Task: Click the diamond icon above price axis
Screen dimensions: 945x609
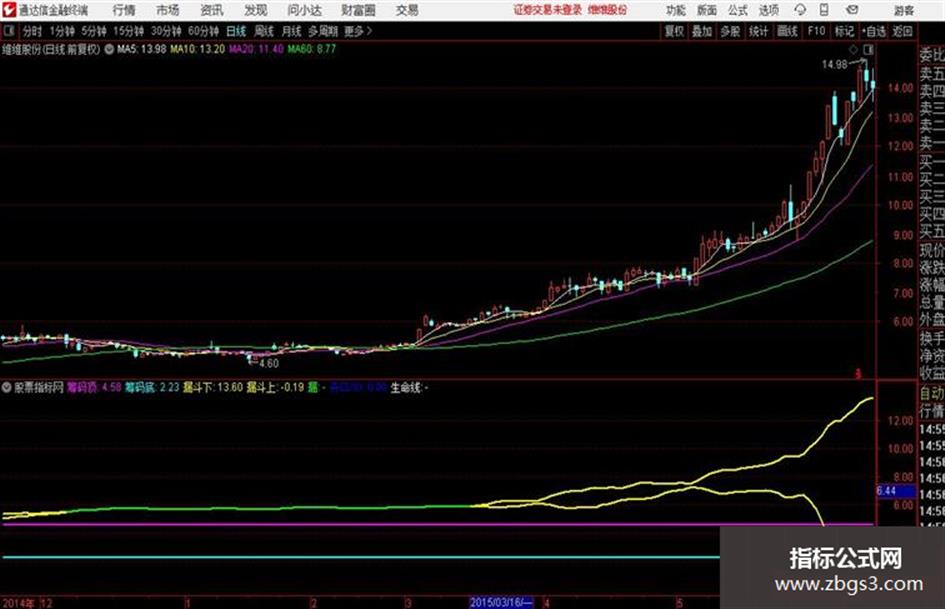Action: pos(853,49)
